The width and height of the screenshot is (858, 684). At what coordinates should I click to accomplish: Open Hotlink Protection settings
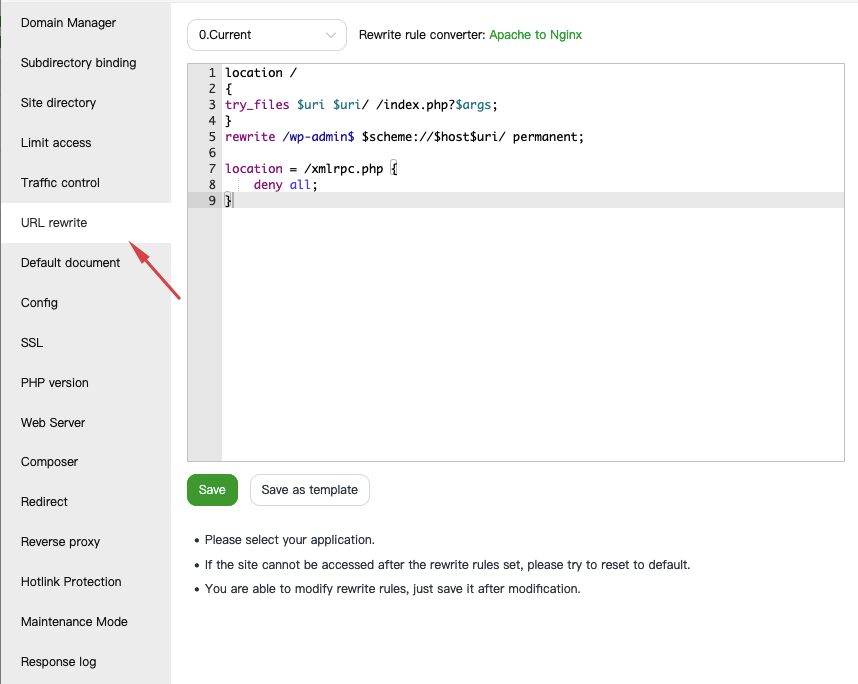[x=71, y=582]
